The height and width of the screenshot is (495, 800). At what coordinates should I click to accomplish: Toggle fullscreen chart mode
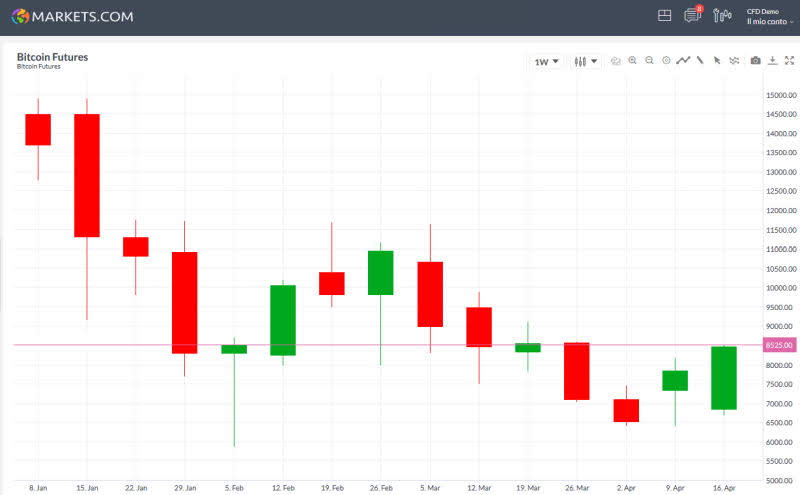tap(788, 61)
